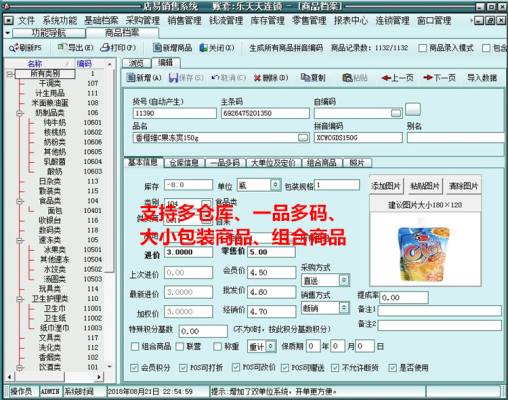
Task: Uncheck the POS可改价 checkbox
Action: (x=236, y=367)
